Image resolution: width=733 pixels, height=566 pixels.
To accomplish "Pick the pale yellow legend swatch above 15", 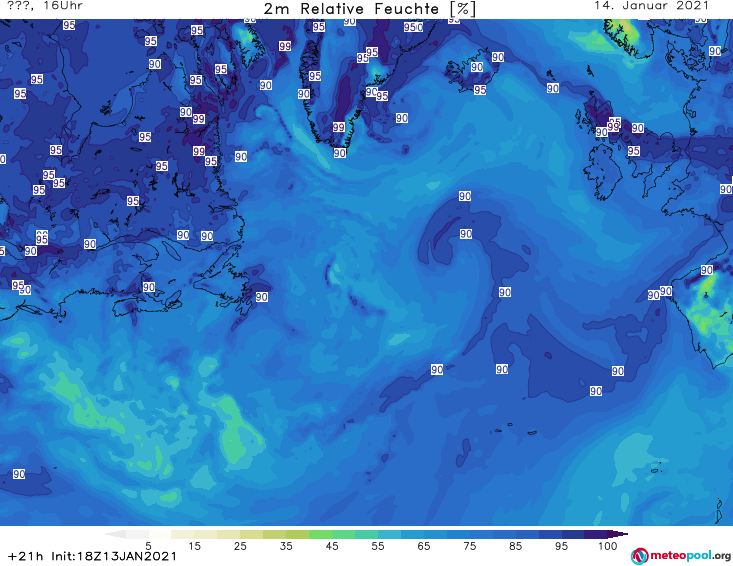I will coord(183,534).
